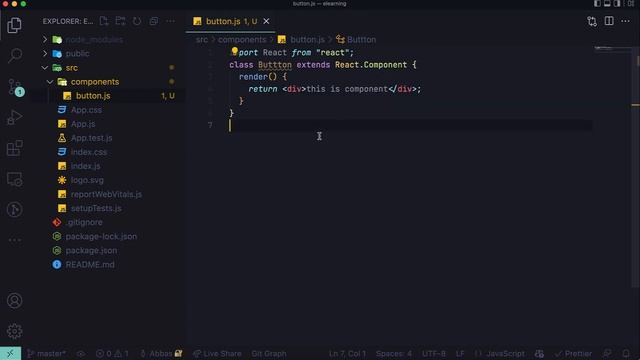Click the eye watch icon in status bar
Viewport: 640px width, 360px height.
[x=81, y=354]
